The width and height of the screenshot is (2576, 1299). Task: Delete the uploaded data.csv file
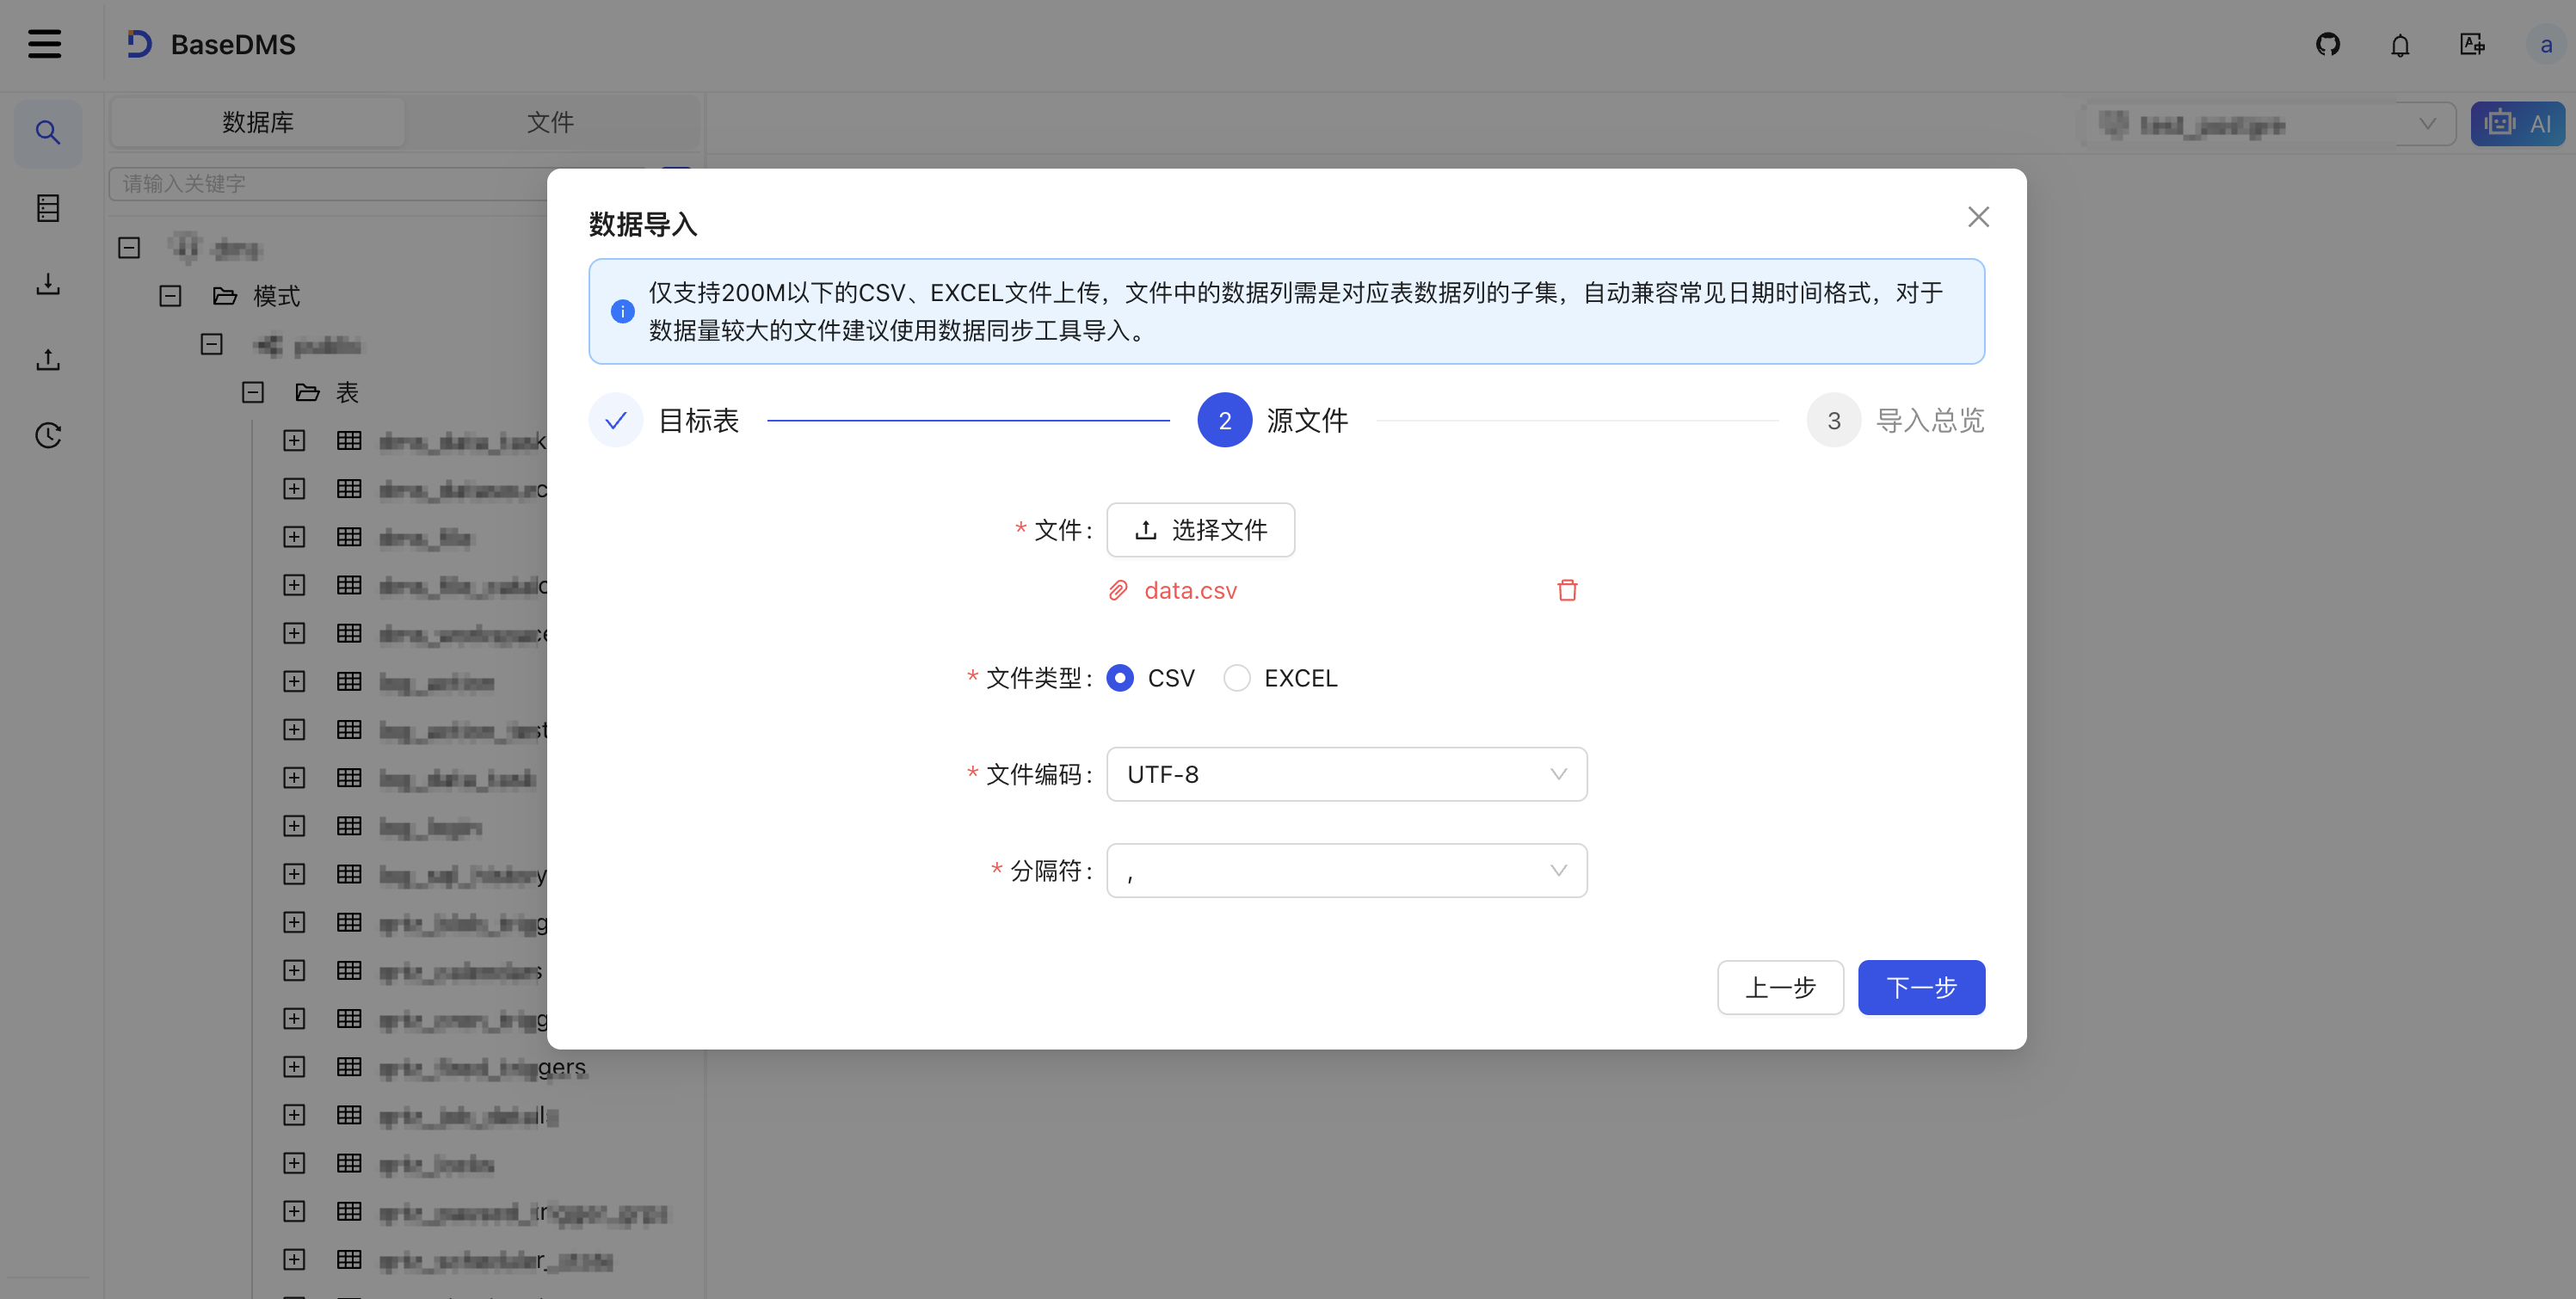(x=1566, y=590)
